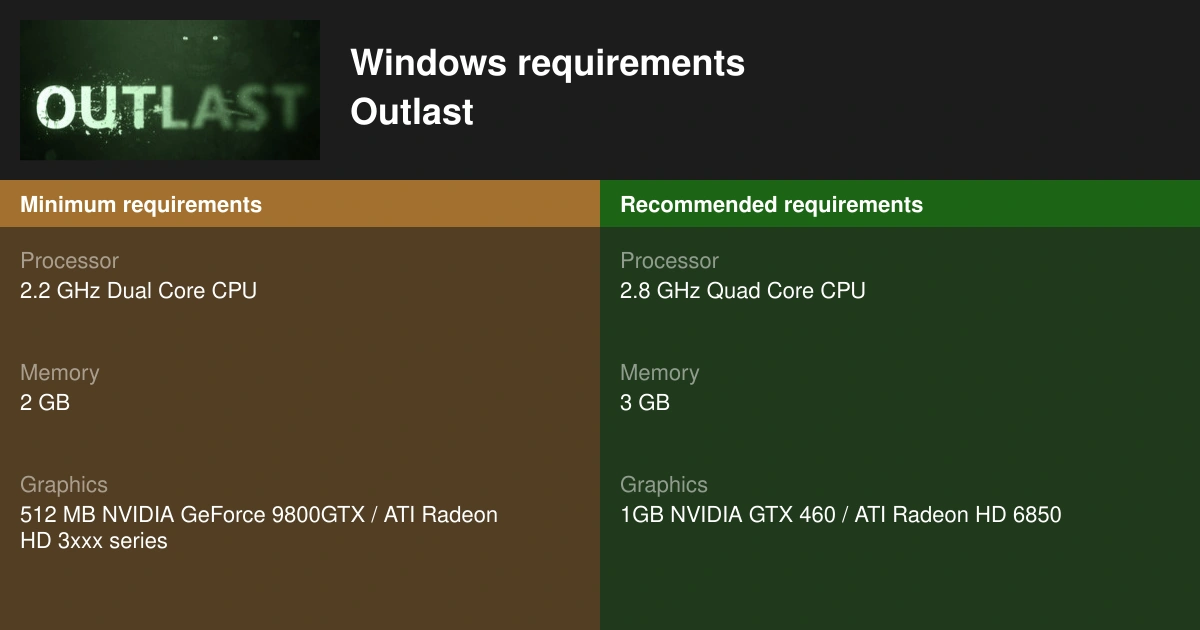Click the minimum Graphics label
The width and height of the screenshot is (1200, 630).
pyautogui.click(x=63, y=485)
